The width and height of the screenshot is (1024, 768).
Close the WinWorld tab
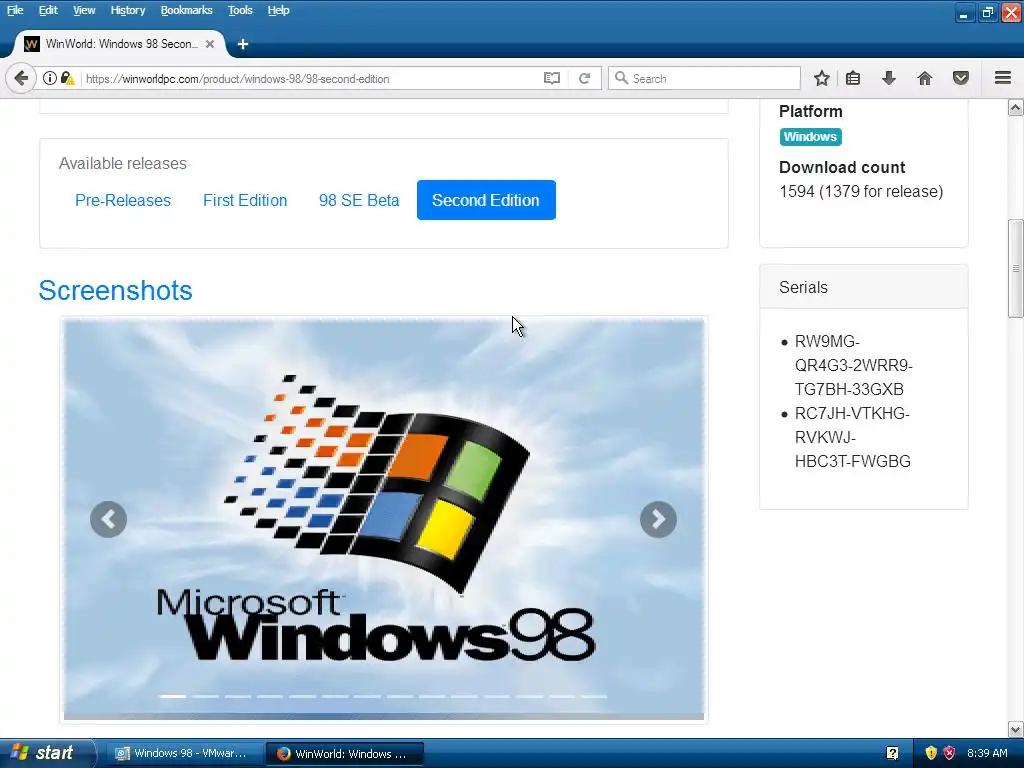coord(210,44)
